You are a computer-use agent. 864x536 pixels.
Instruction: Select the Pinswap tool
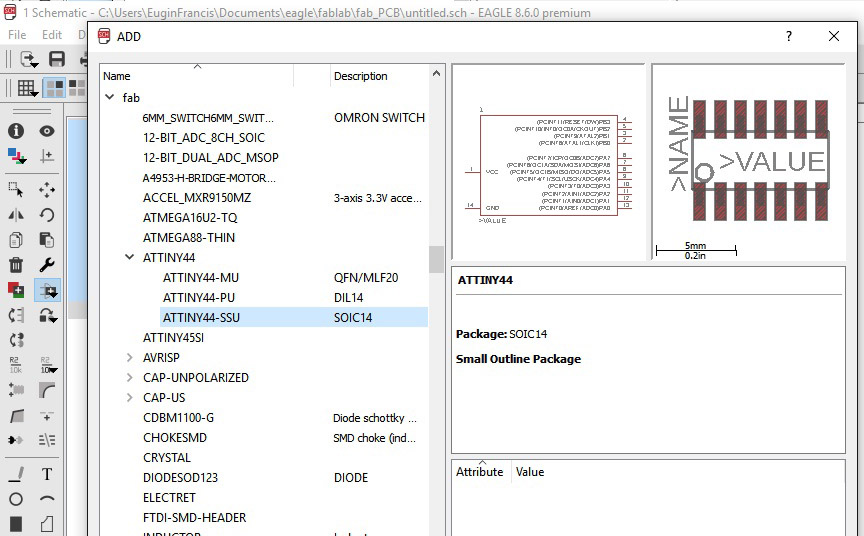pyautogui.click(x=16, y=315)
